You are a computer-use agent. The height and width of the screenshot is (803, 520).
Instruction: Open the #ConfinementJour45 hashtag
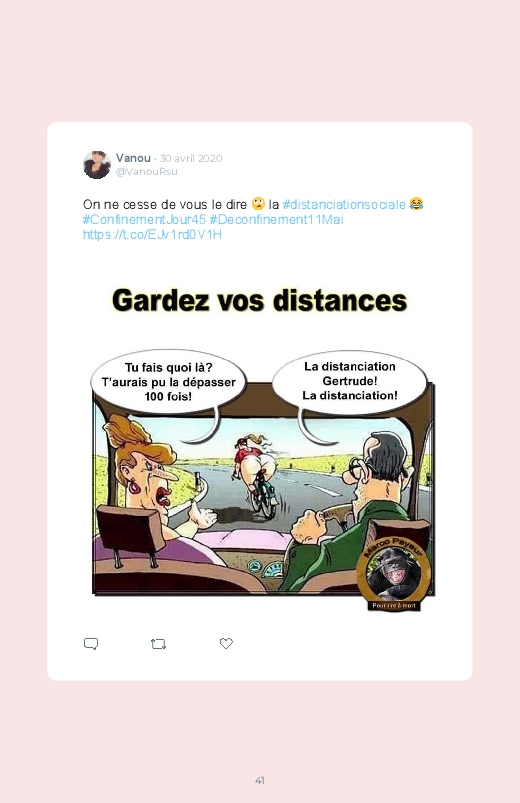144,220
